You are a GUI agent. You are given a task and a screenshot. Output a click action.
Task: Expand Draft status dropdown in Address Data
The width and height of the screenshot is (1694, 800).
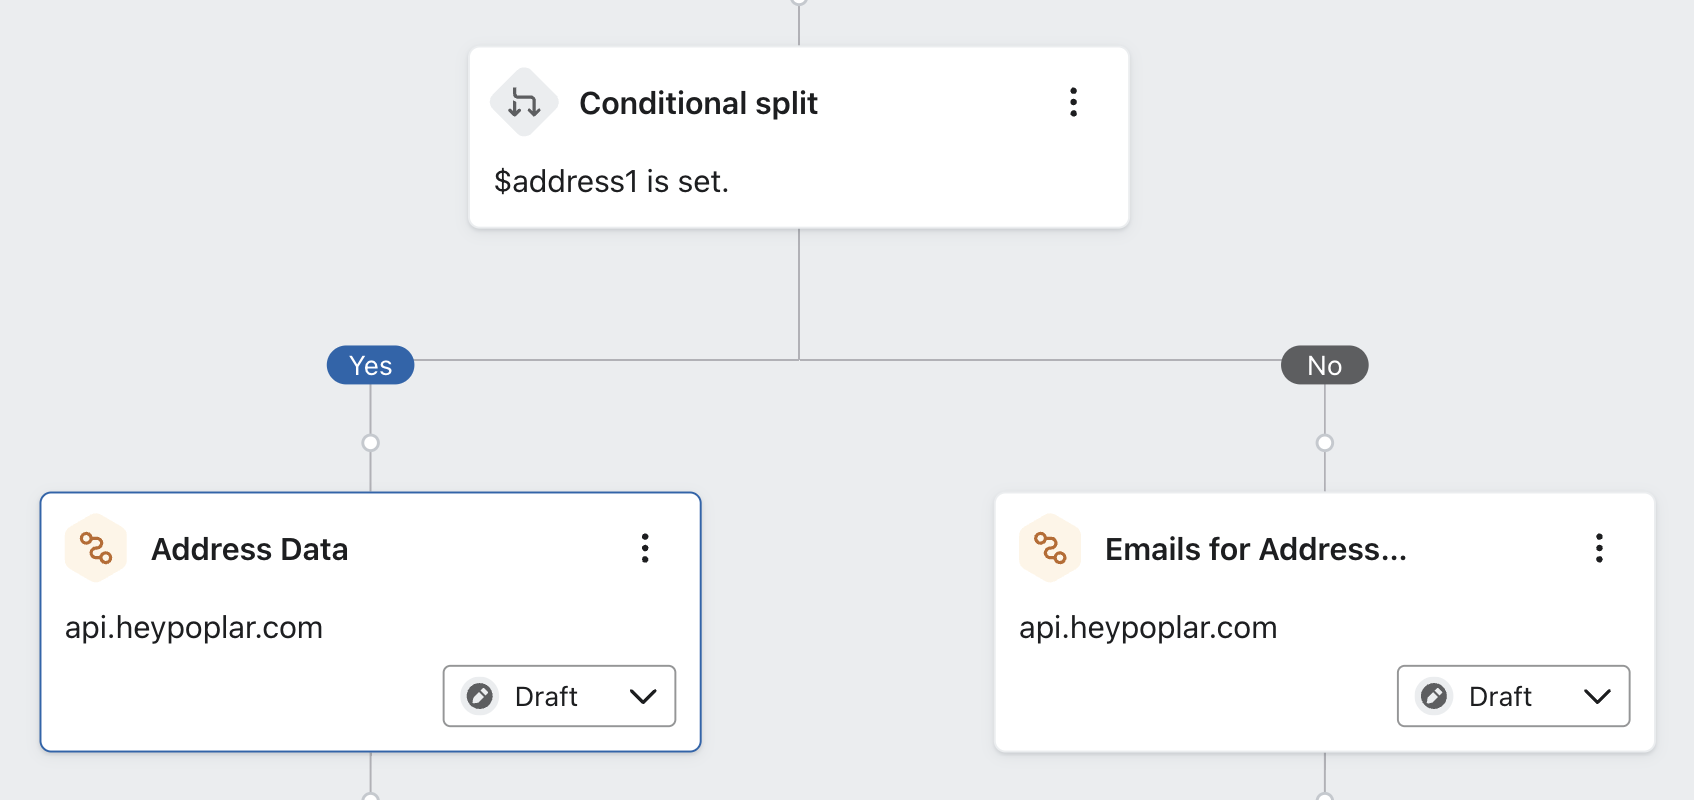(x=559, y=696)
